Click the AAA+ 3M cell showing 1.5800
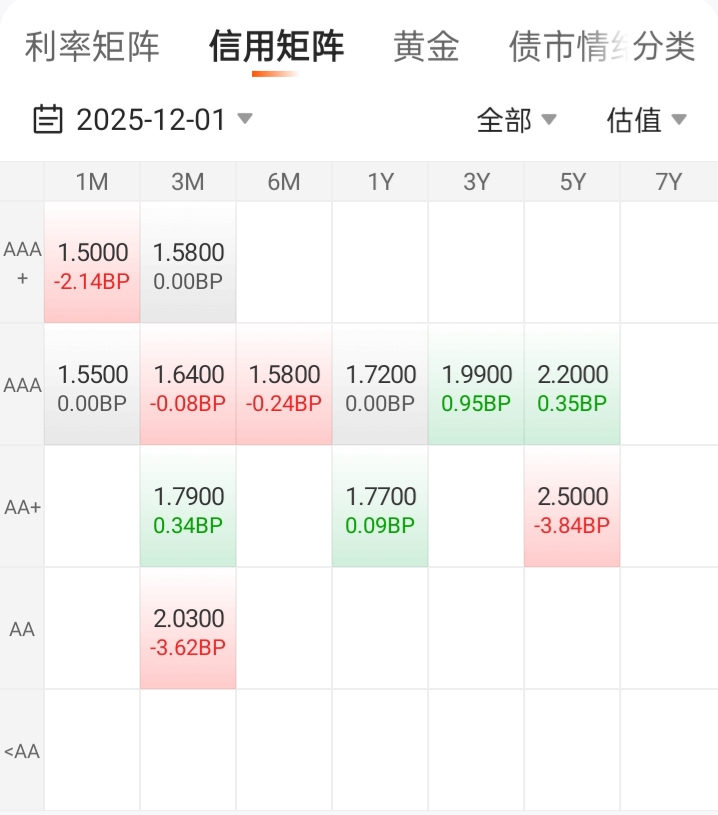 coord(188,265)
